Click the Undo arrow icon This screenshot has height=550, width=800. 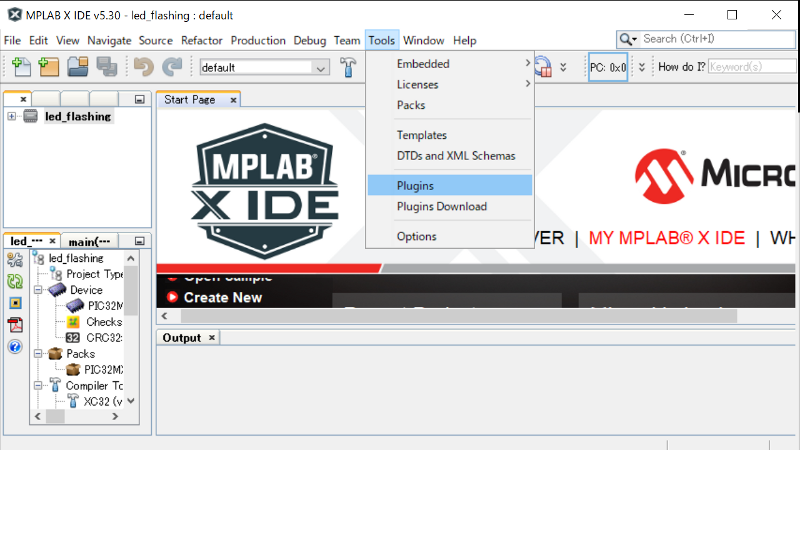click(x=144, y=67)
